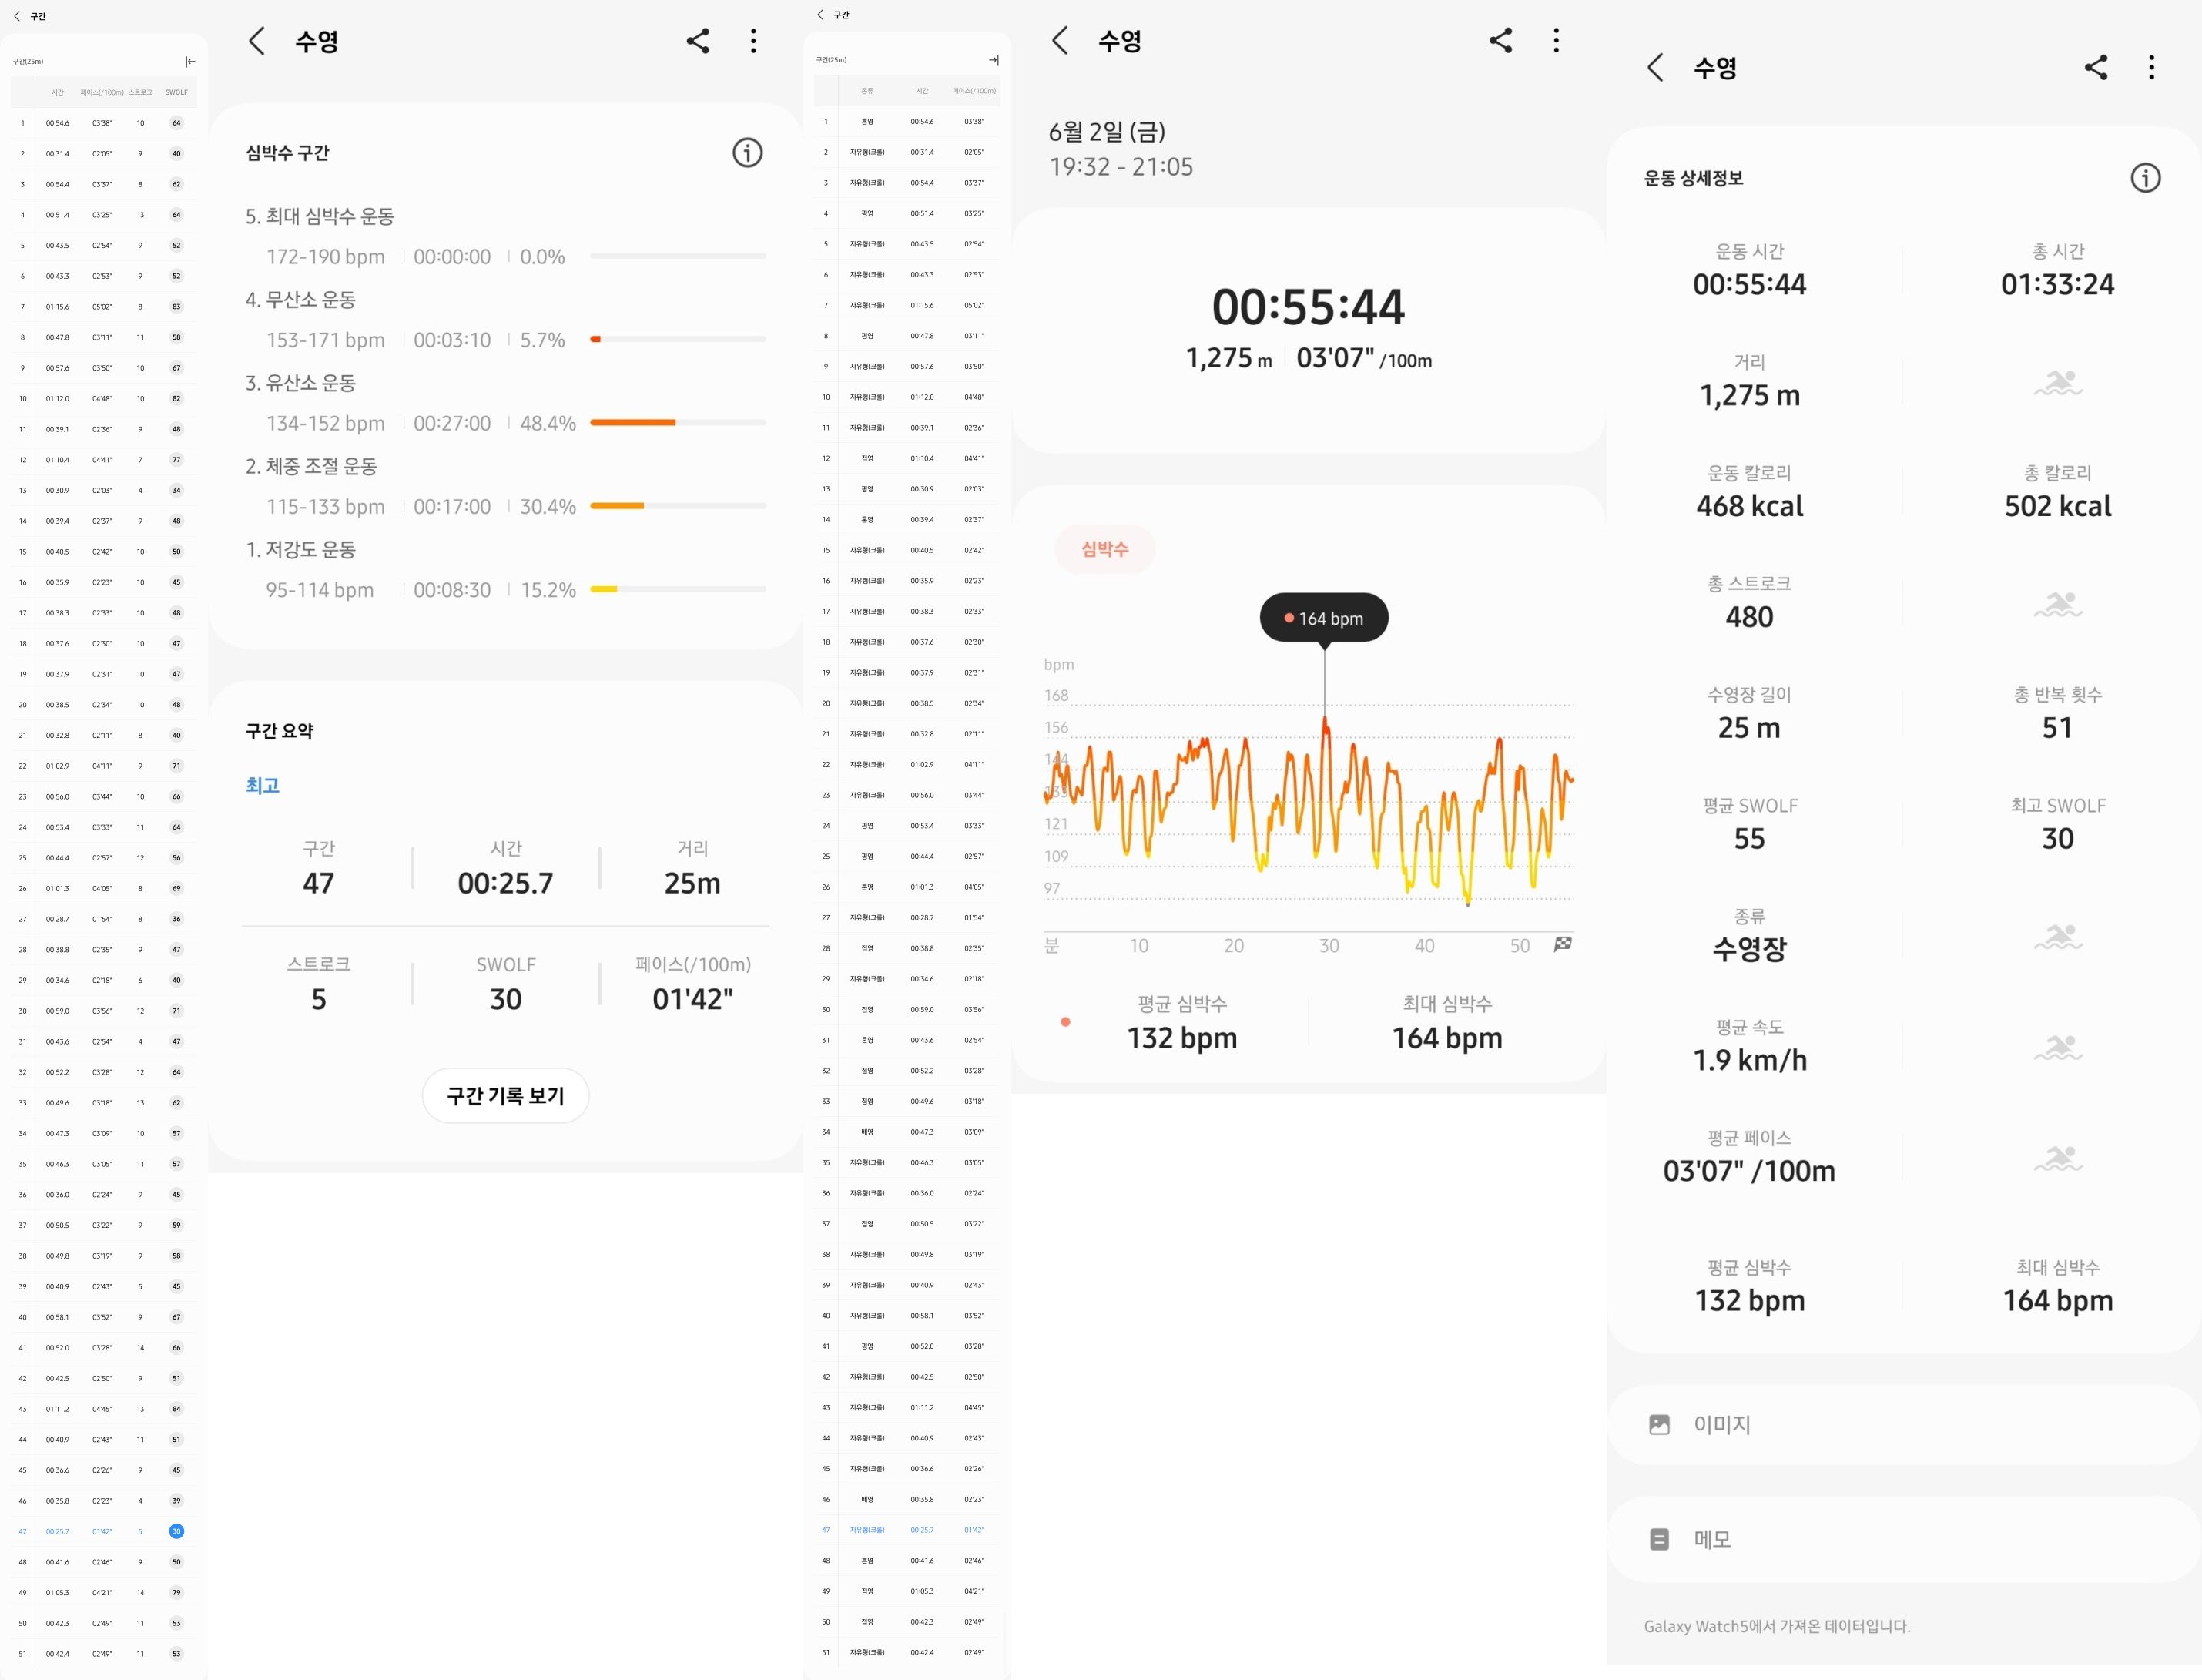Expand columns with the arrow in the 종류 구간 table
This screenshot has width=2202, height=1680.
pos(993,61)
